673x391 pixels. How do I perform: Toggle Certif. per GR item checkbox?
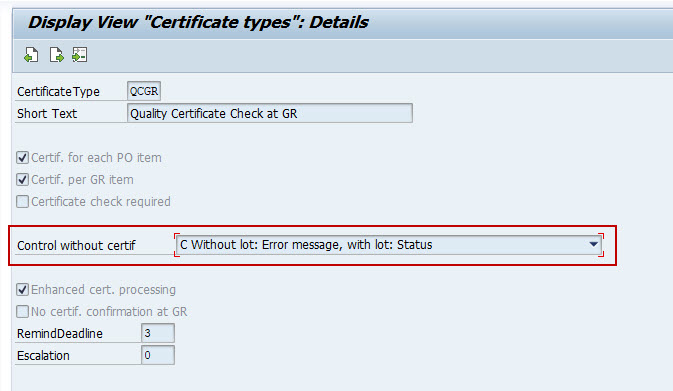tap(22, 179)
